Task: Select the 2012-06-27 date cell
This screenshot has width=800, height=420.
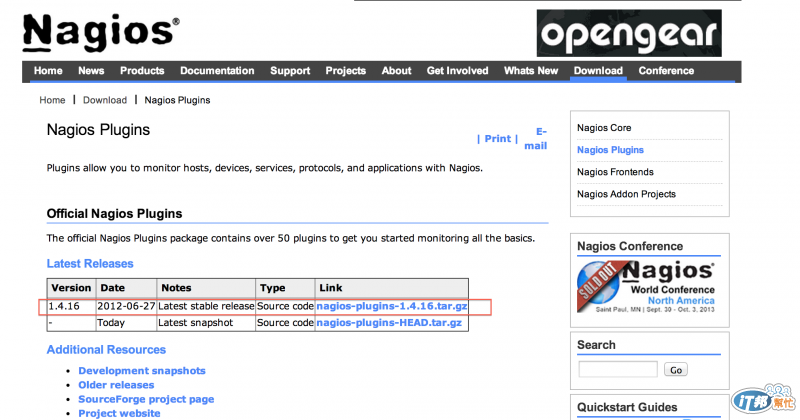Action: (126, 306)
